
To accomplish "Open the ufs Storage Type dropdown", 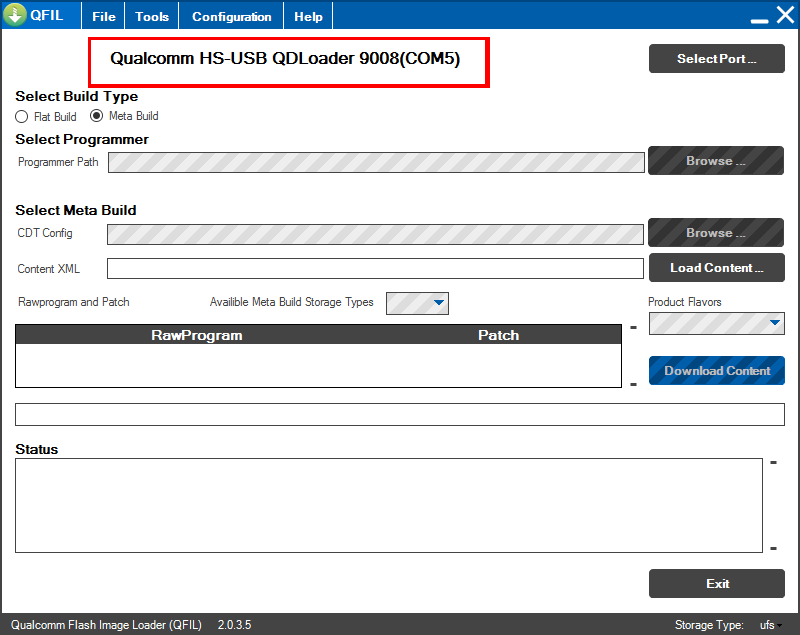I will click(770, 625).
